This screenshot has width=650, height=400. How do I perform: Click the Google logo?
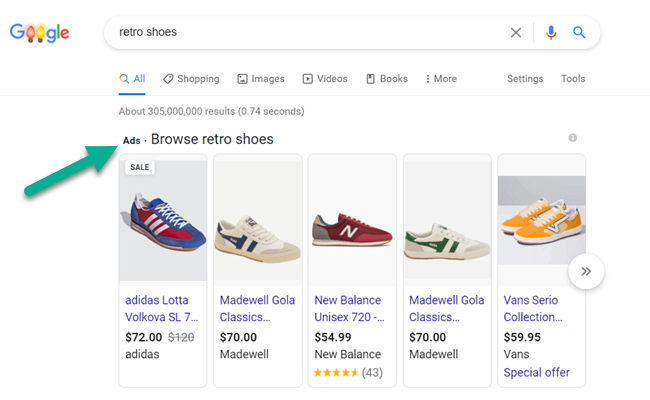(x=39, y=33)
